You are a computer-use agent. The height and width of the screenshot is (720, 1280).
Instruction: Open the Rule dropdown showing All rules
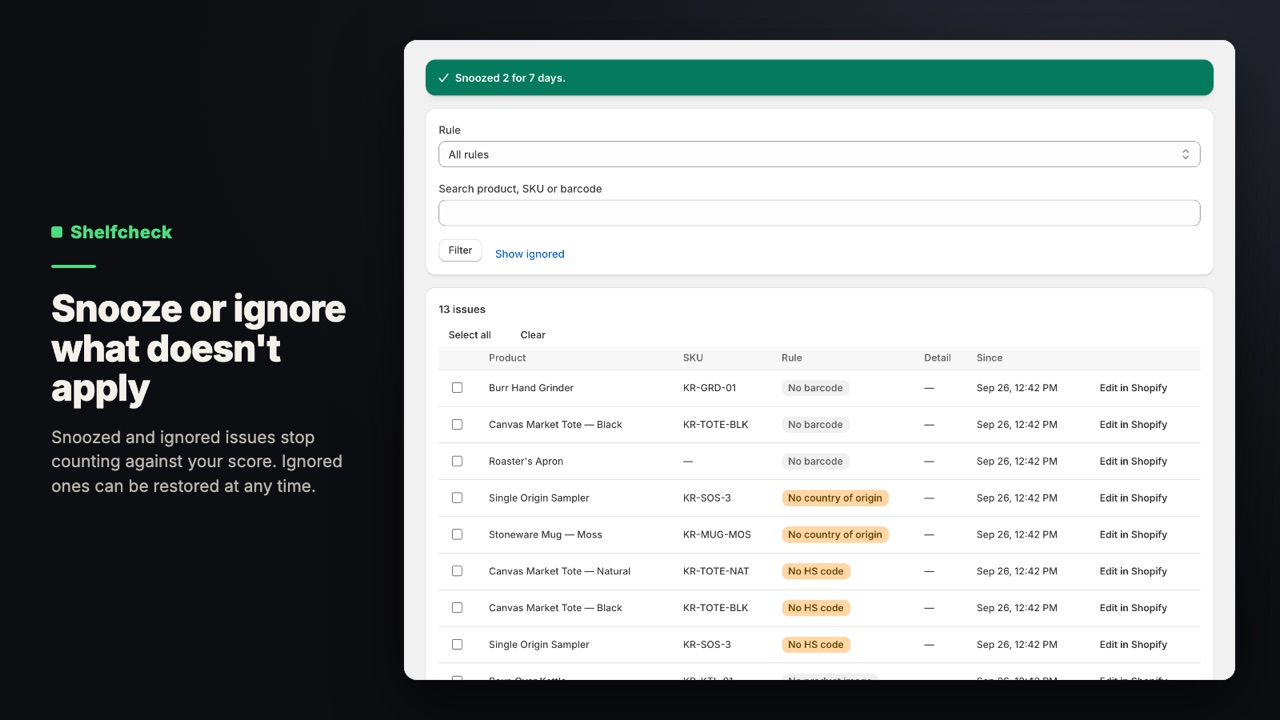click(x=819, y=154)
